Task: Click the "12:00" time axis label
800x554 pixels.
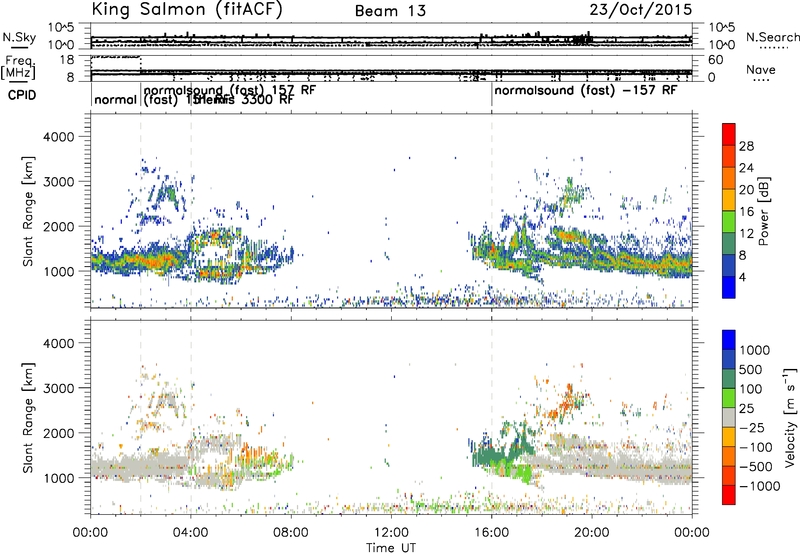Action: point(391,533)
